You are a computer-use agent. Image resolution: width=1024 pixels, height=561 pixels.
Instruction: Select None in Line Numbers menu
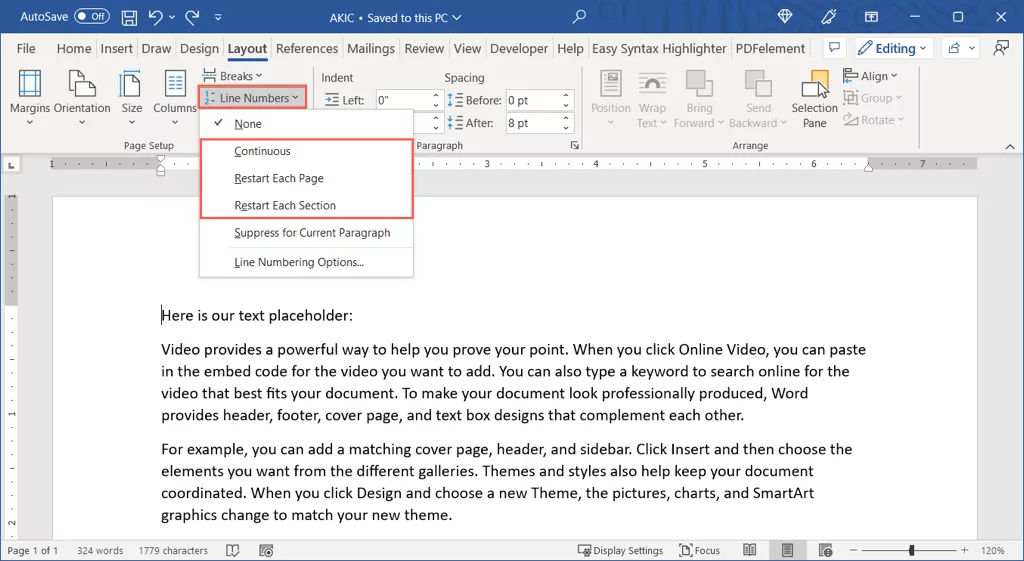(306, 123)
